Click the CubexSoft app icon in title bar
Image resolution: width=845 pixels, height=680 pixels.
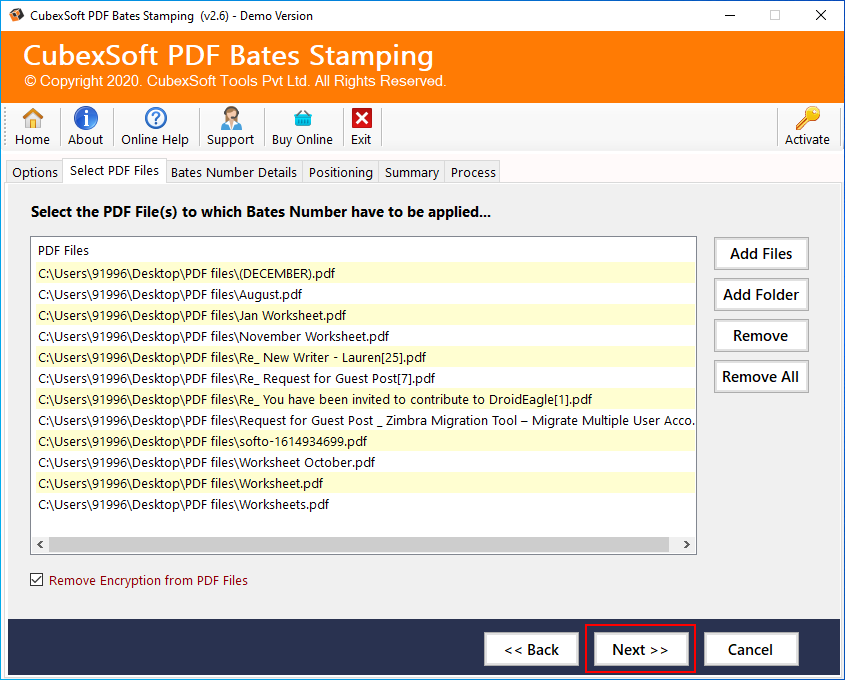point(16,15)
